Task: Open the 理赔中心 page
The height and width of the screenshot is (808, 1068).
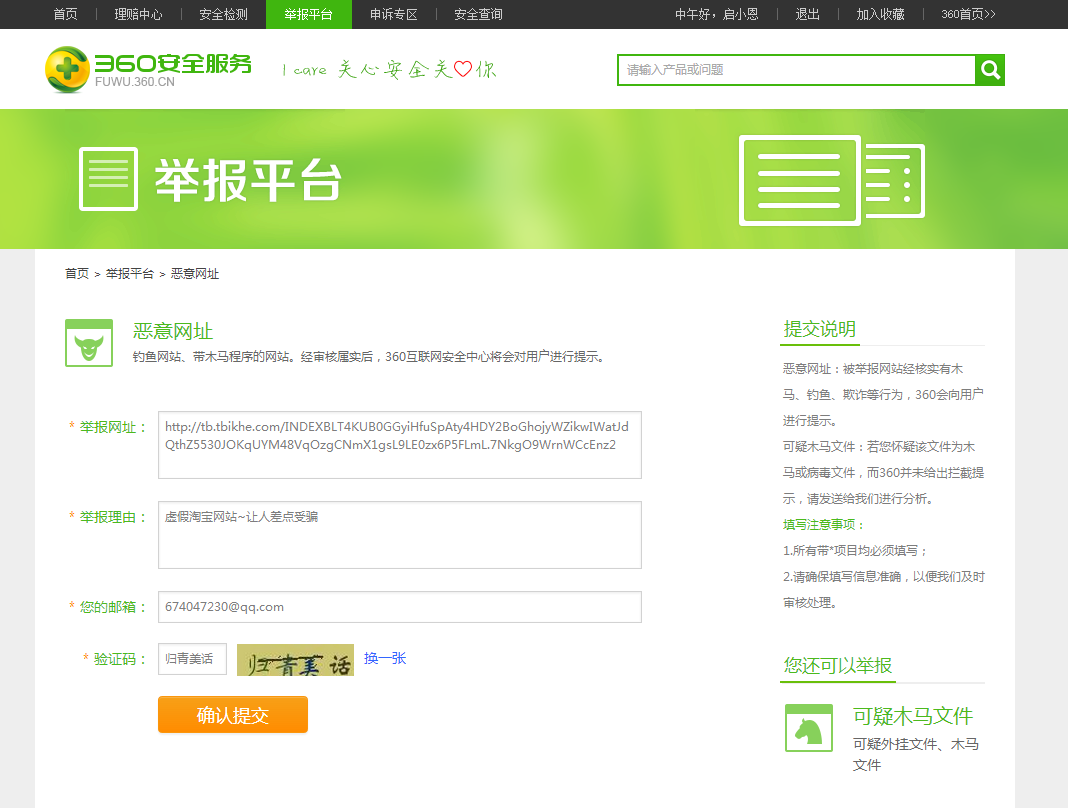Action: point(139,15)
